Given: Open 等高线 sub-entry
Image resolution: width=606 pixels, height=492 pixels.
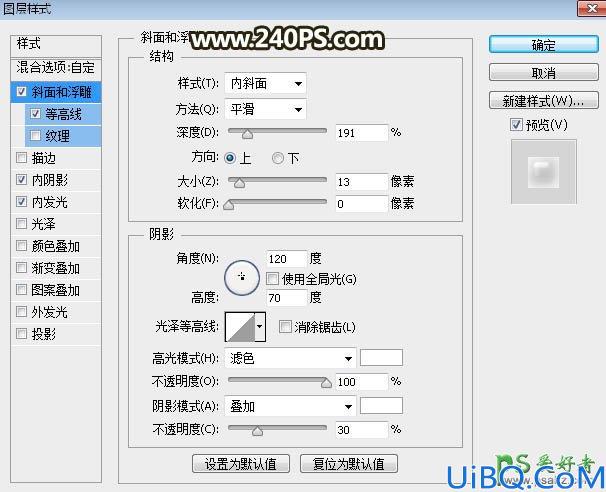Looking at the screenshot, I should pos(64,114).
